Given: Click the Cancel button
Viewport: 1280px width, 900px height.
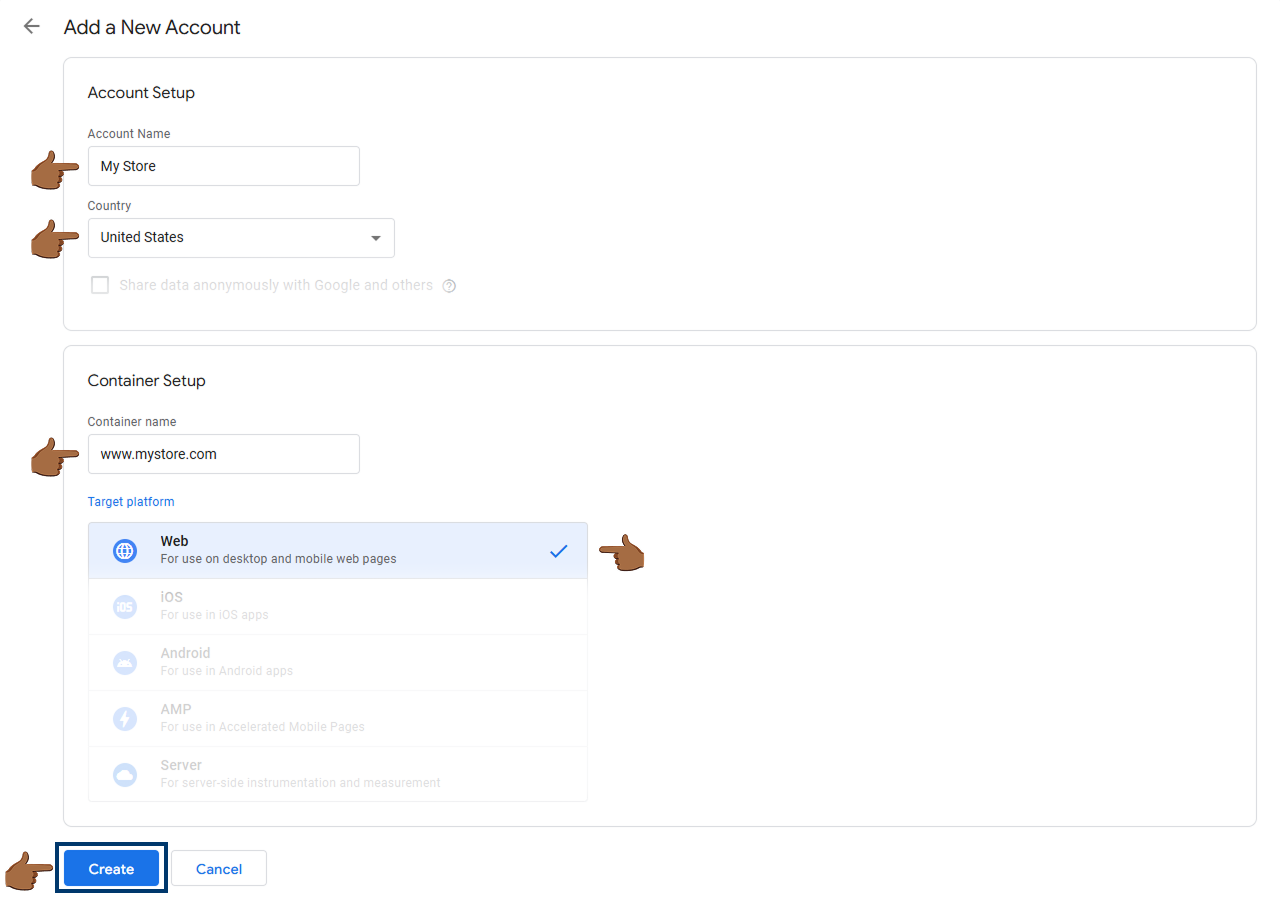Looking at the screenshot, I should pyautogui.click(x=219, y=868).
